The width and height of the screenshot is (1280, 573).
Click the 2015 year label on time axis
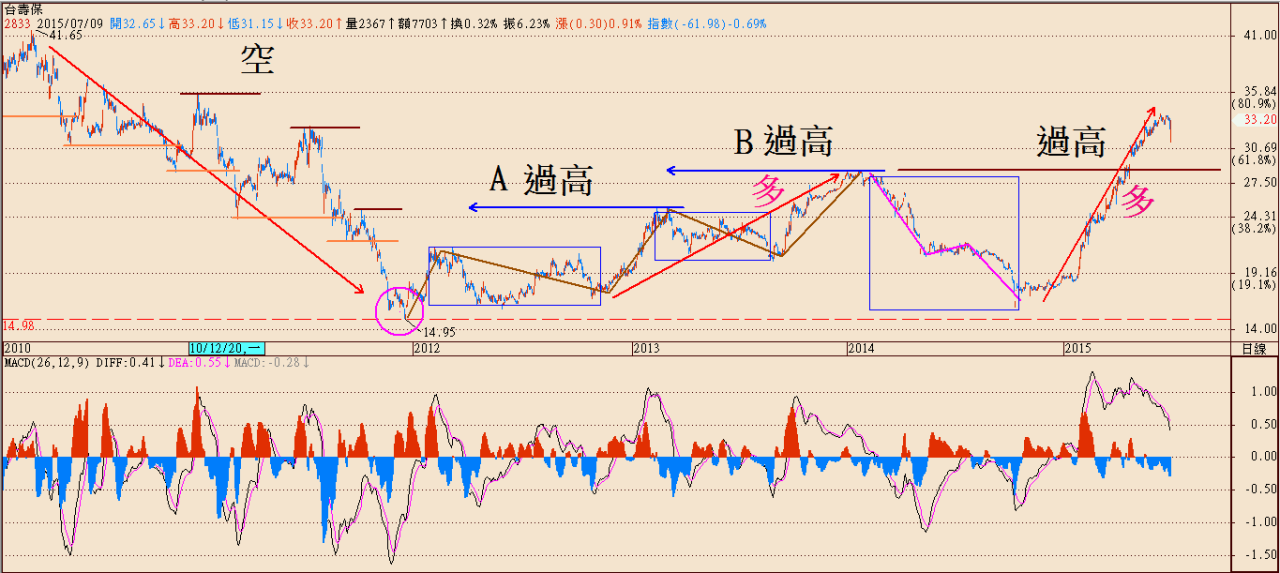1077,348
